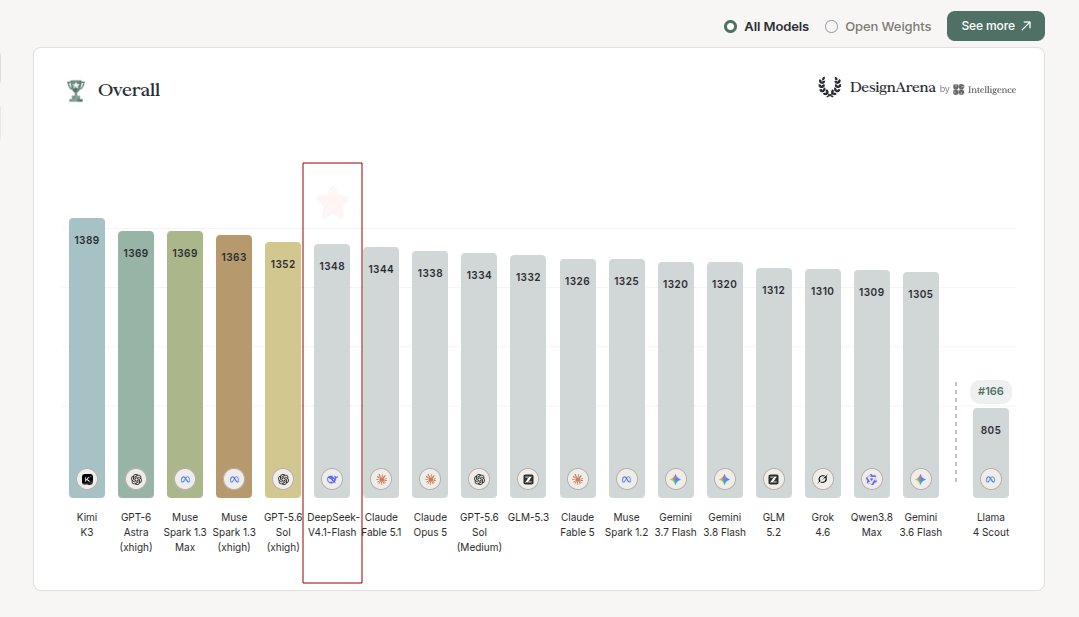
Task: Click the GPT-5.6 Sol (xhigh) yellow bar
Action: [x=283, y=370]
